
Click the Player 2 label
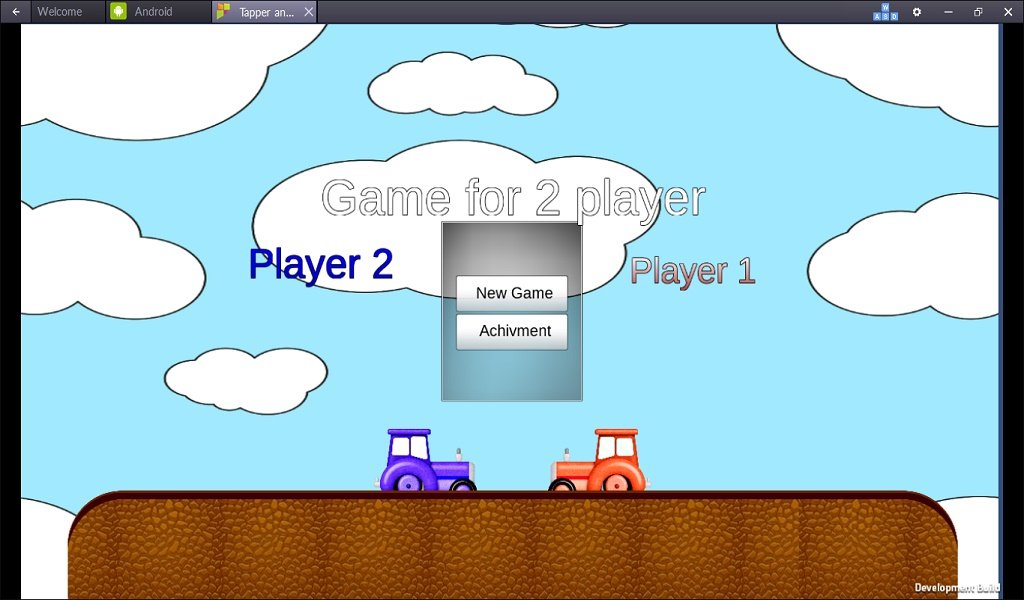tap(321, 264)
